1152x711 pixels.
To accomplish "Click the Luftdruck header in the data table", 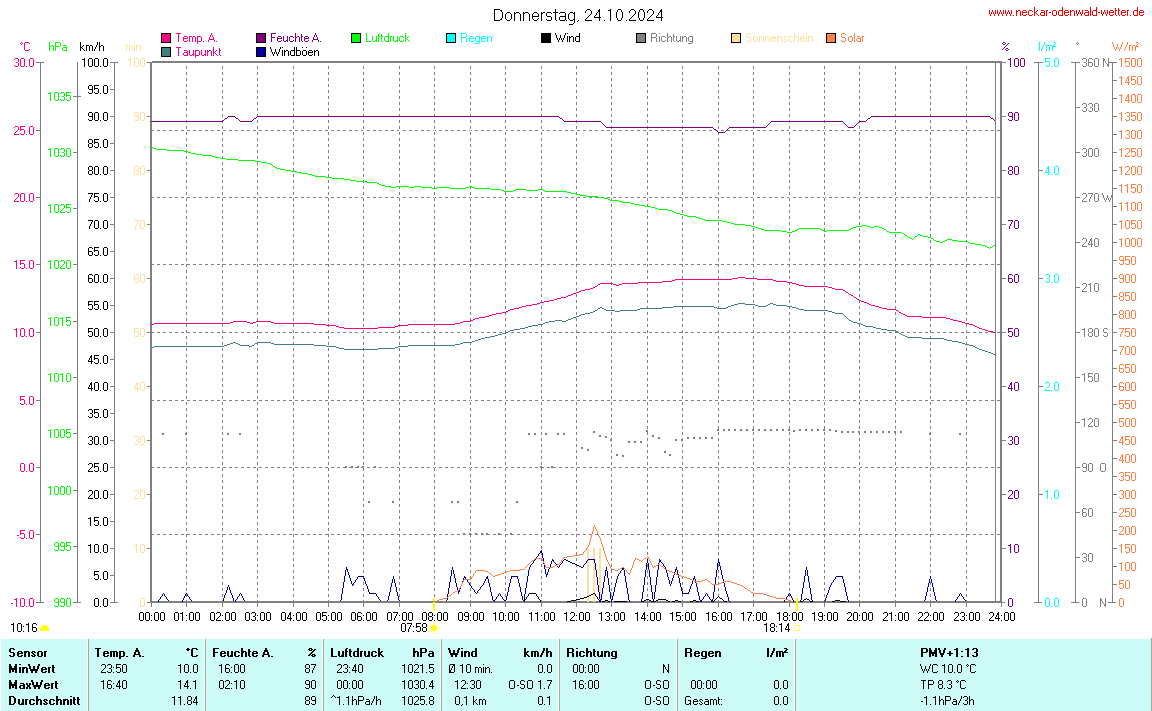I will pos(356,652).
